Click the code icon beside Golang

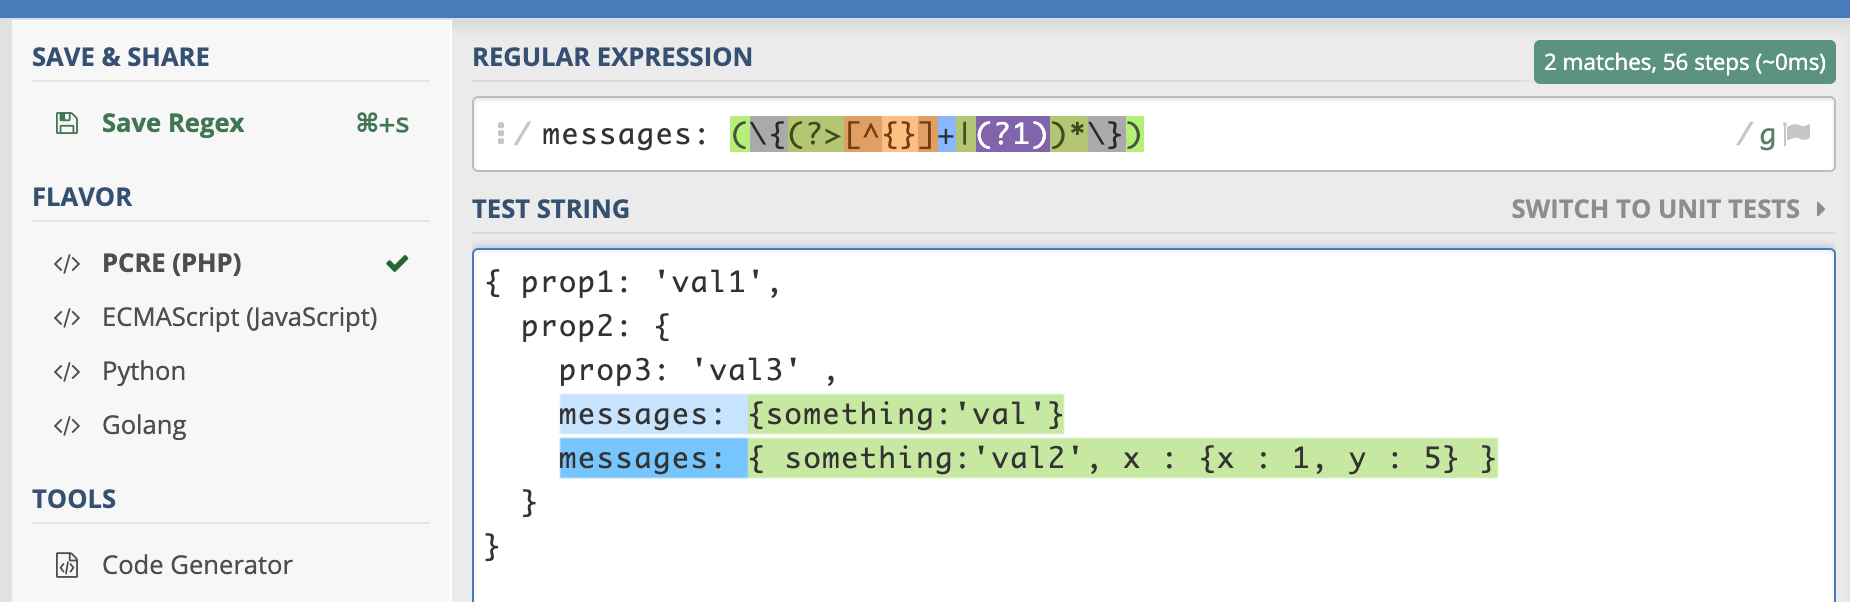(65, 424)
